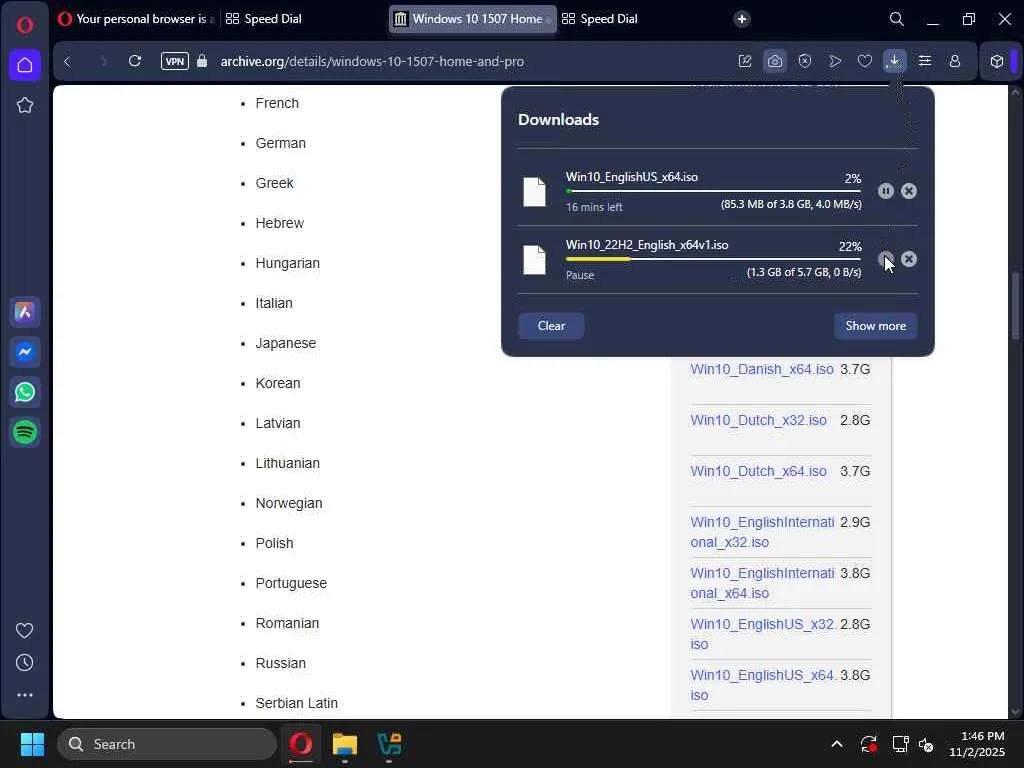Download Win10_Dutch_x64.iso link
Screen dimensions: 1024x768
tap(758, 471)
